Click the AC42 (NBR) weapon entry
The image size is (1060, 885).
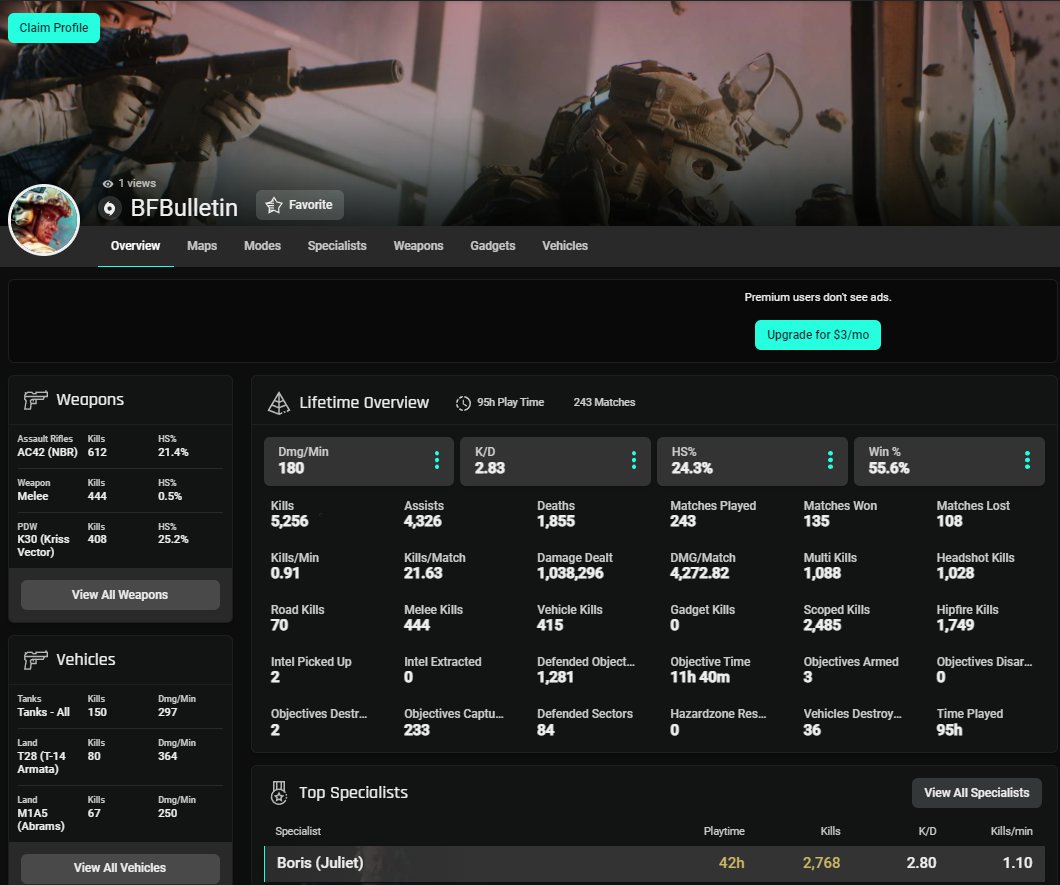(120, 446)
